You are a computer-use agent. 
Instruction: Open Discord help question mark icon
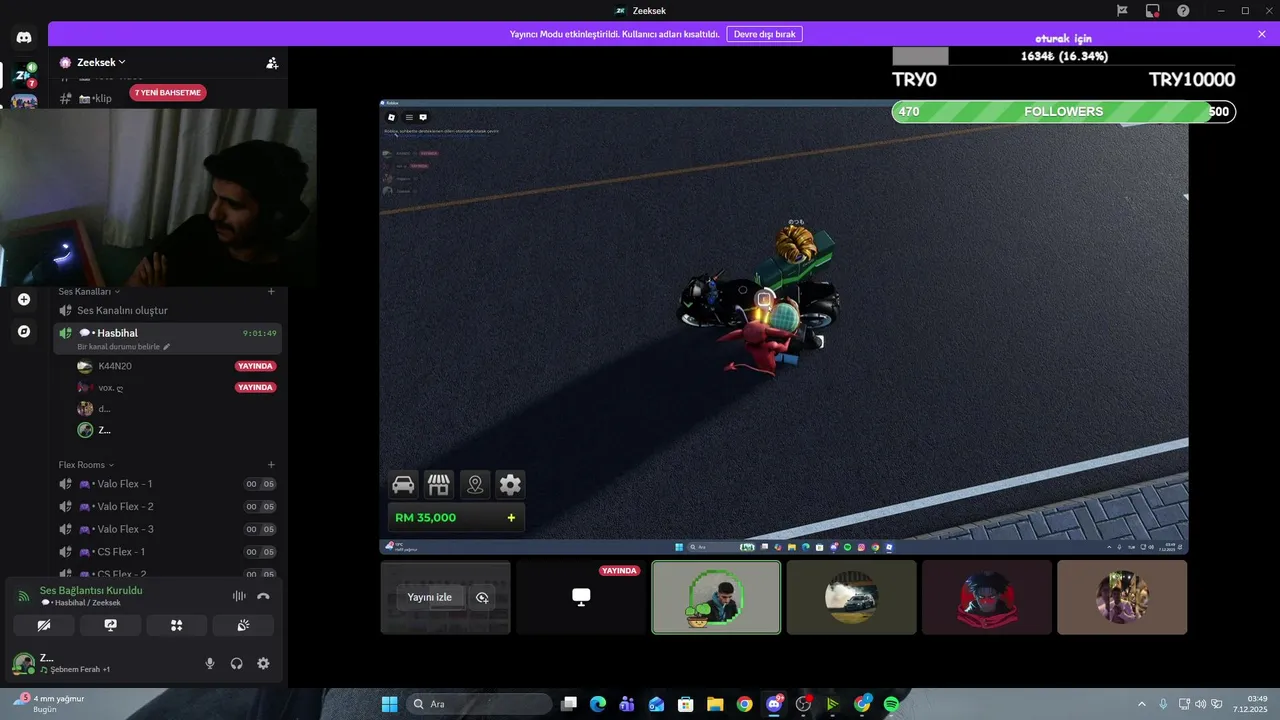tap(1183, 10)
